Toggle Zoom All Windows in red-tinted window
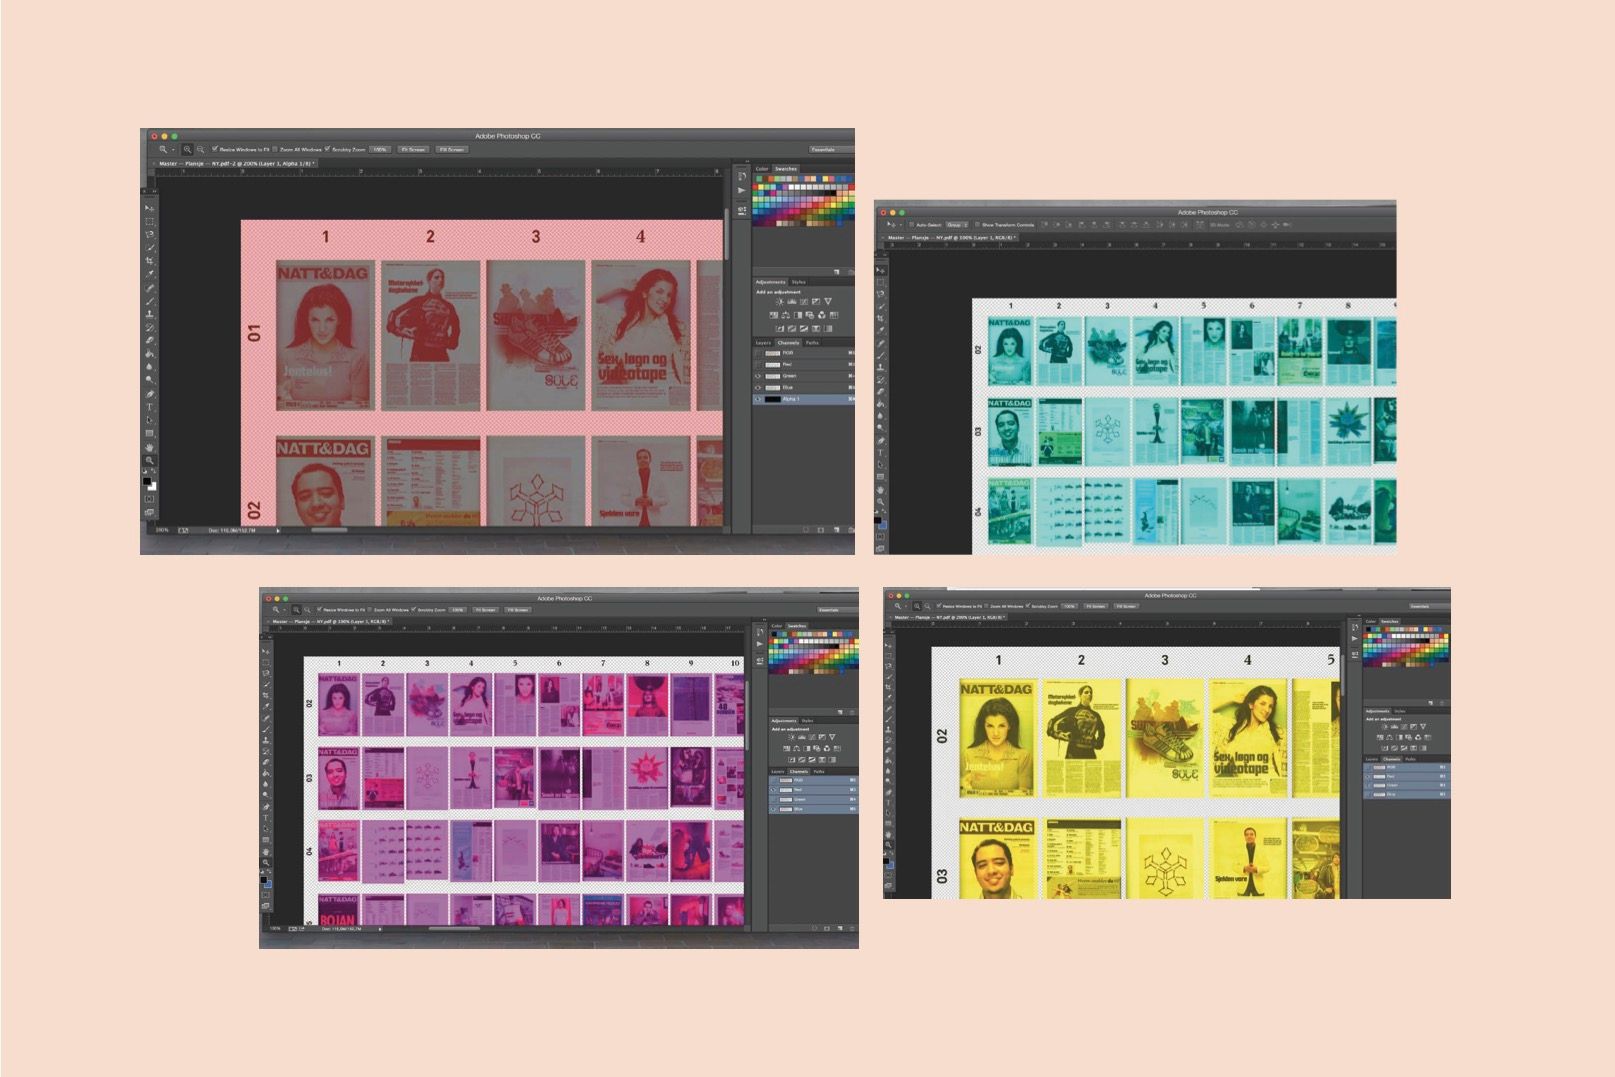This screenshot has height=1077, width=1615. pos(275,149)
